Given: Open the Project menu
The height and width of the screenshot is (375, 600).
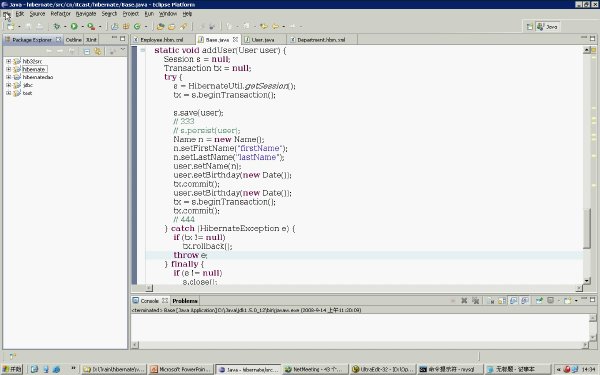Looking at the screenshot, I should [x=130, y=14].
